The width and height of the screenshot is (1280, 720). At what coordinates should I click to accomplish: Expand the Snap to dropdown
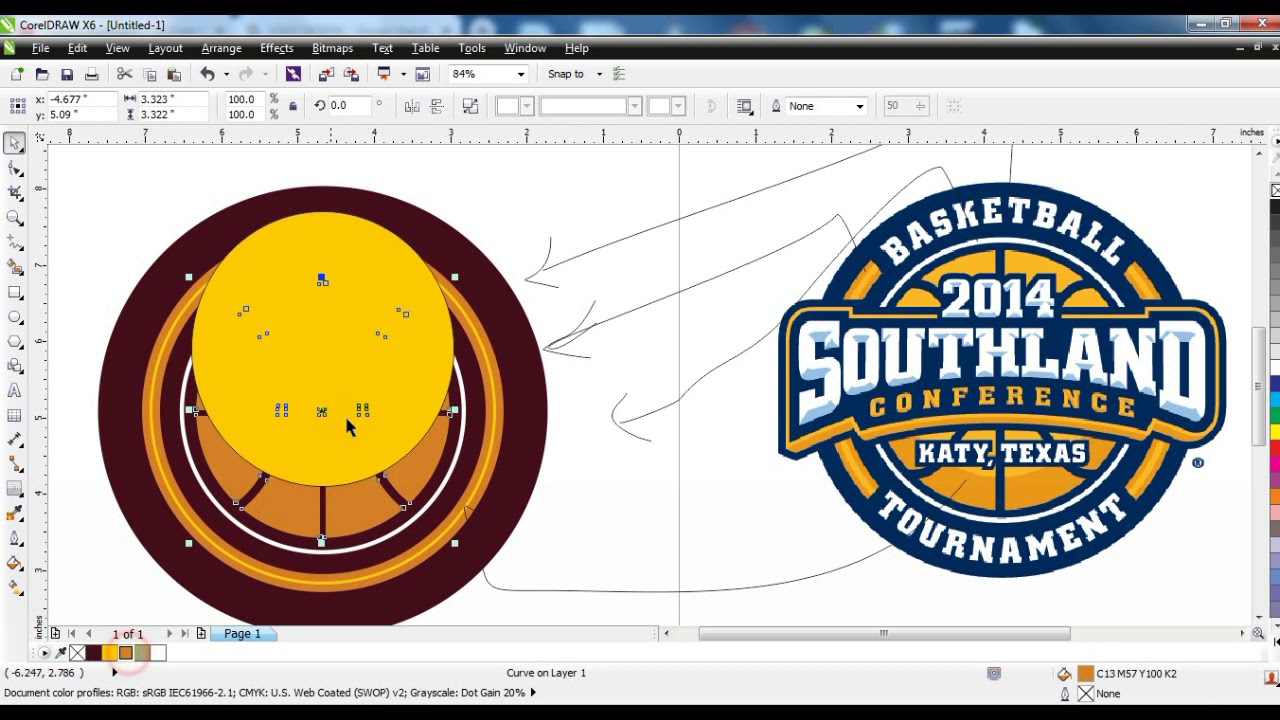click(599, 74)
